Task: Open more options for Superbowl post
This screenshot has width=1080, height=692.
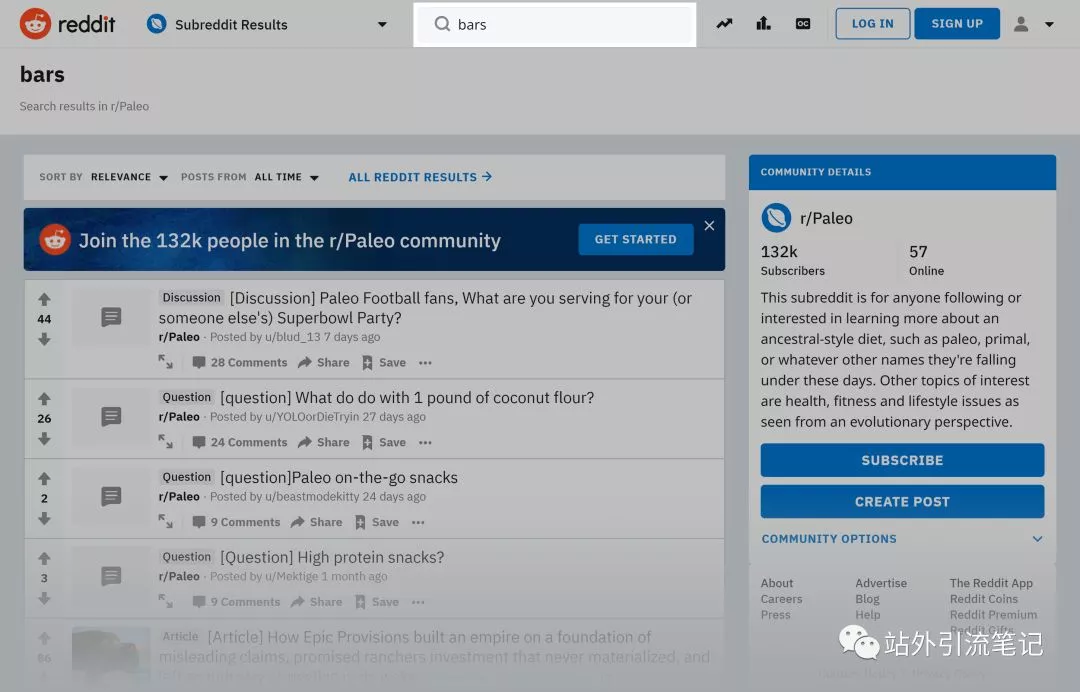Action: coord(425,363)
